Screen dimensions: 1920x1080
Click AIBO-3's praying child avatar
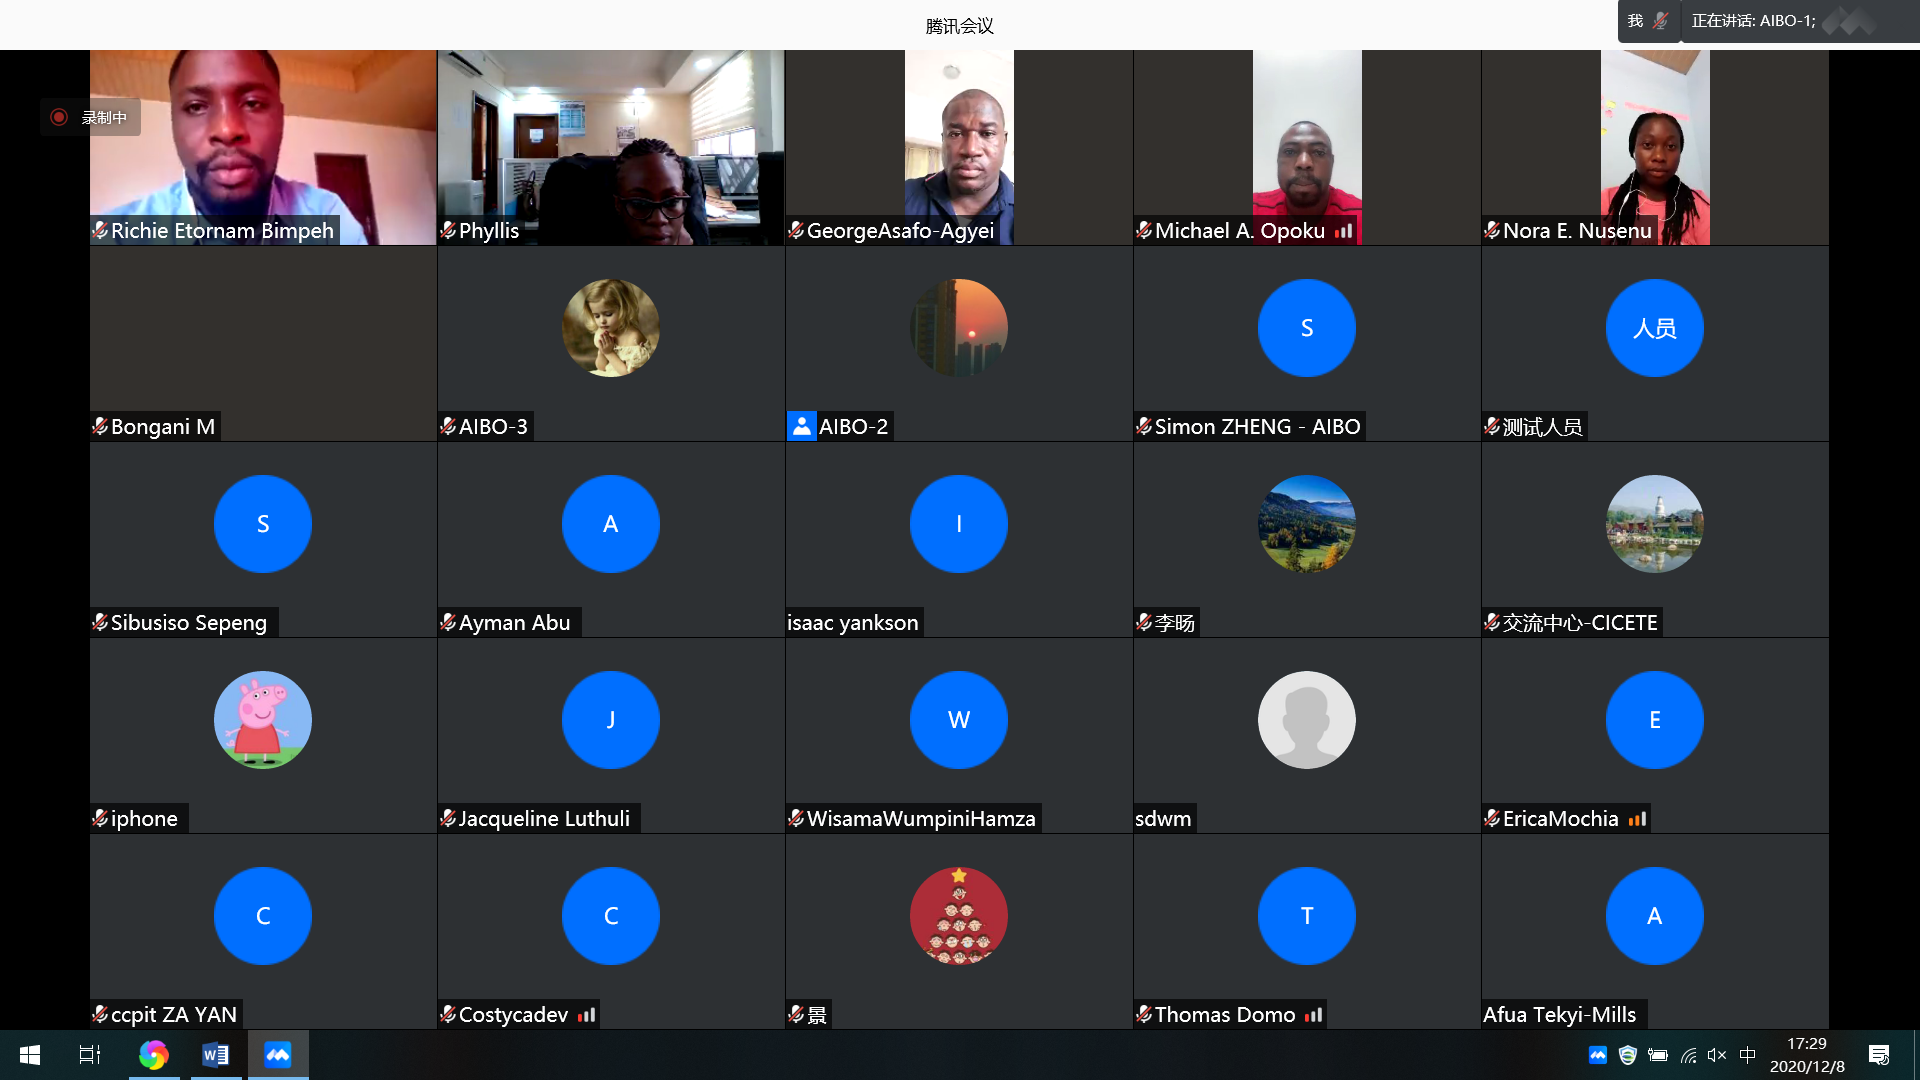611,328
